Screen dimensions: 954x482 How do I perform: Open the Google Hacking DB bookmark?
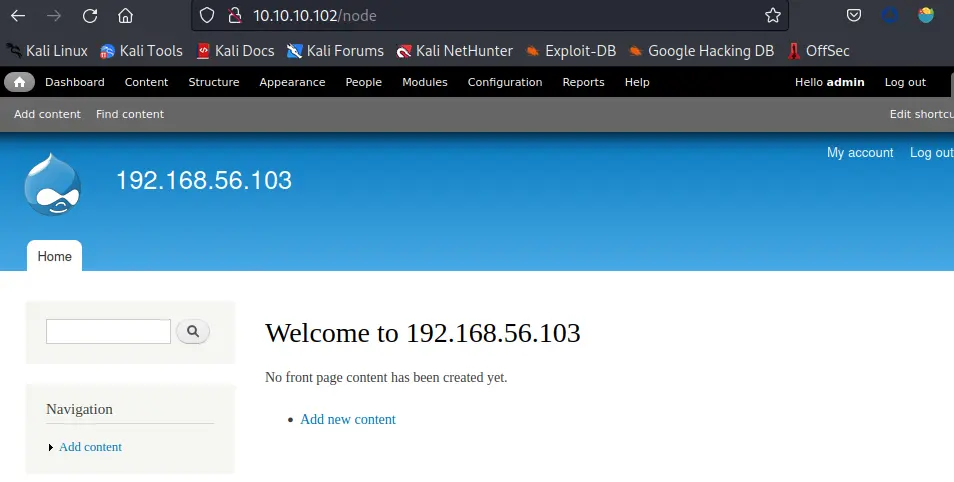(x=701, y=51)
